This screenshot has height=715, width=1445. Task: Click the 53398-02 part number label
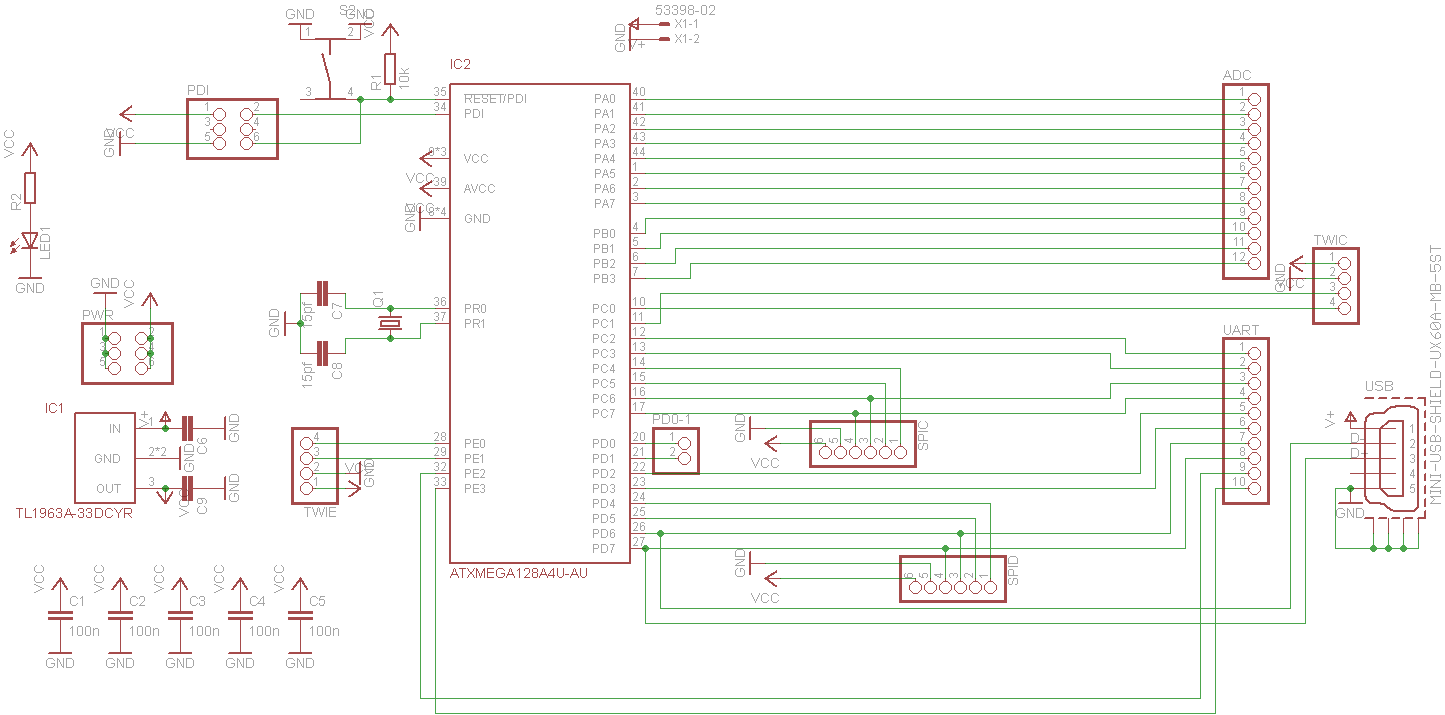click(x=685, y=10)
